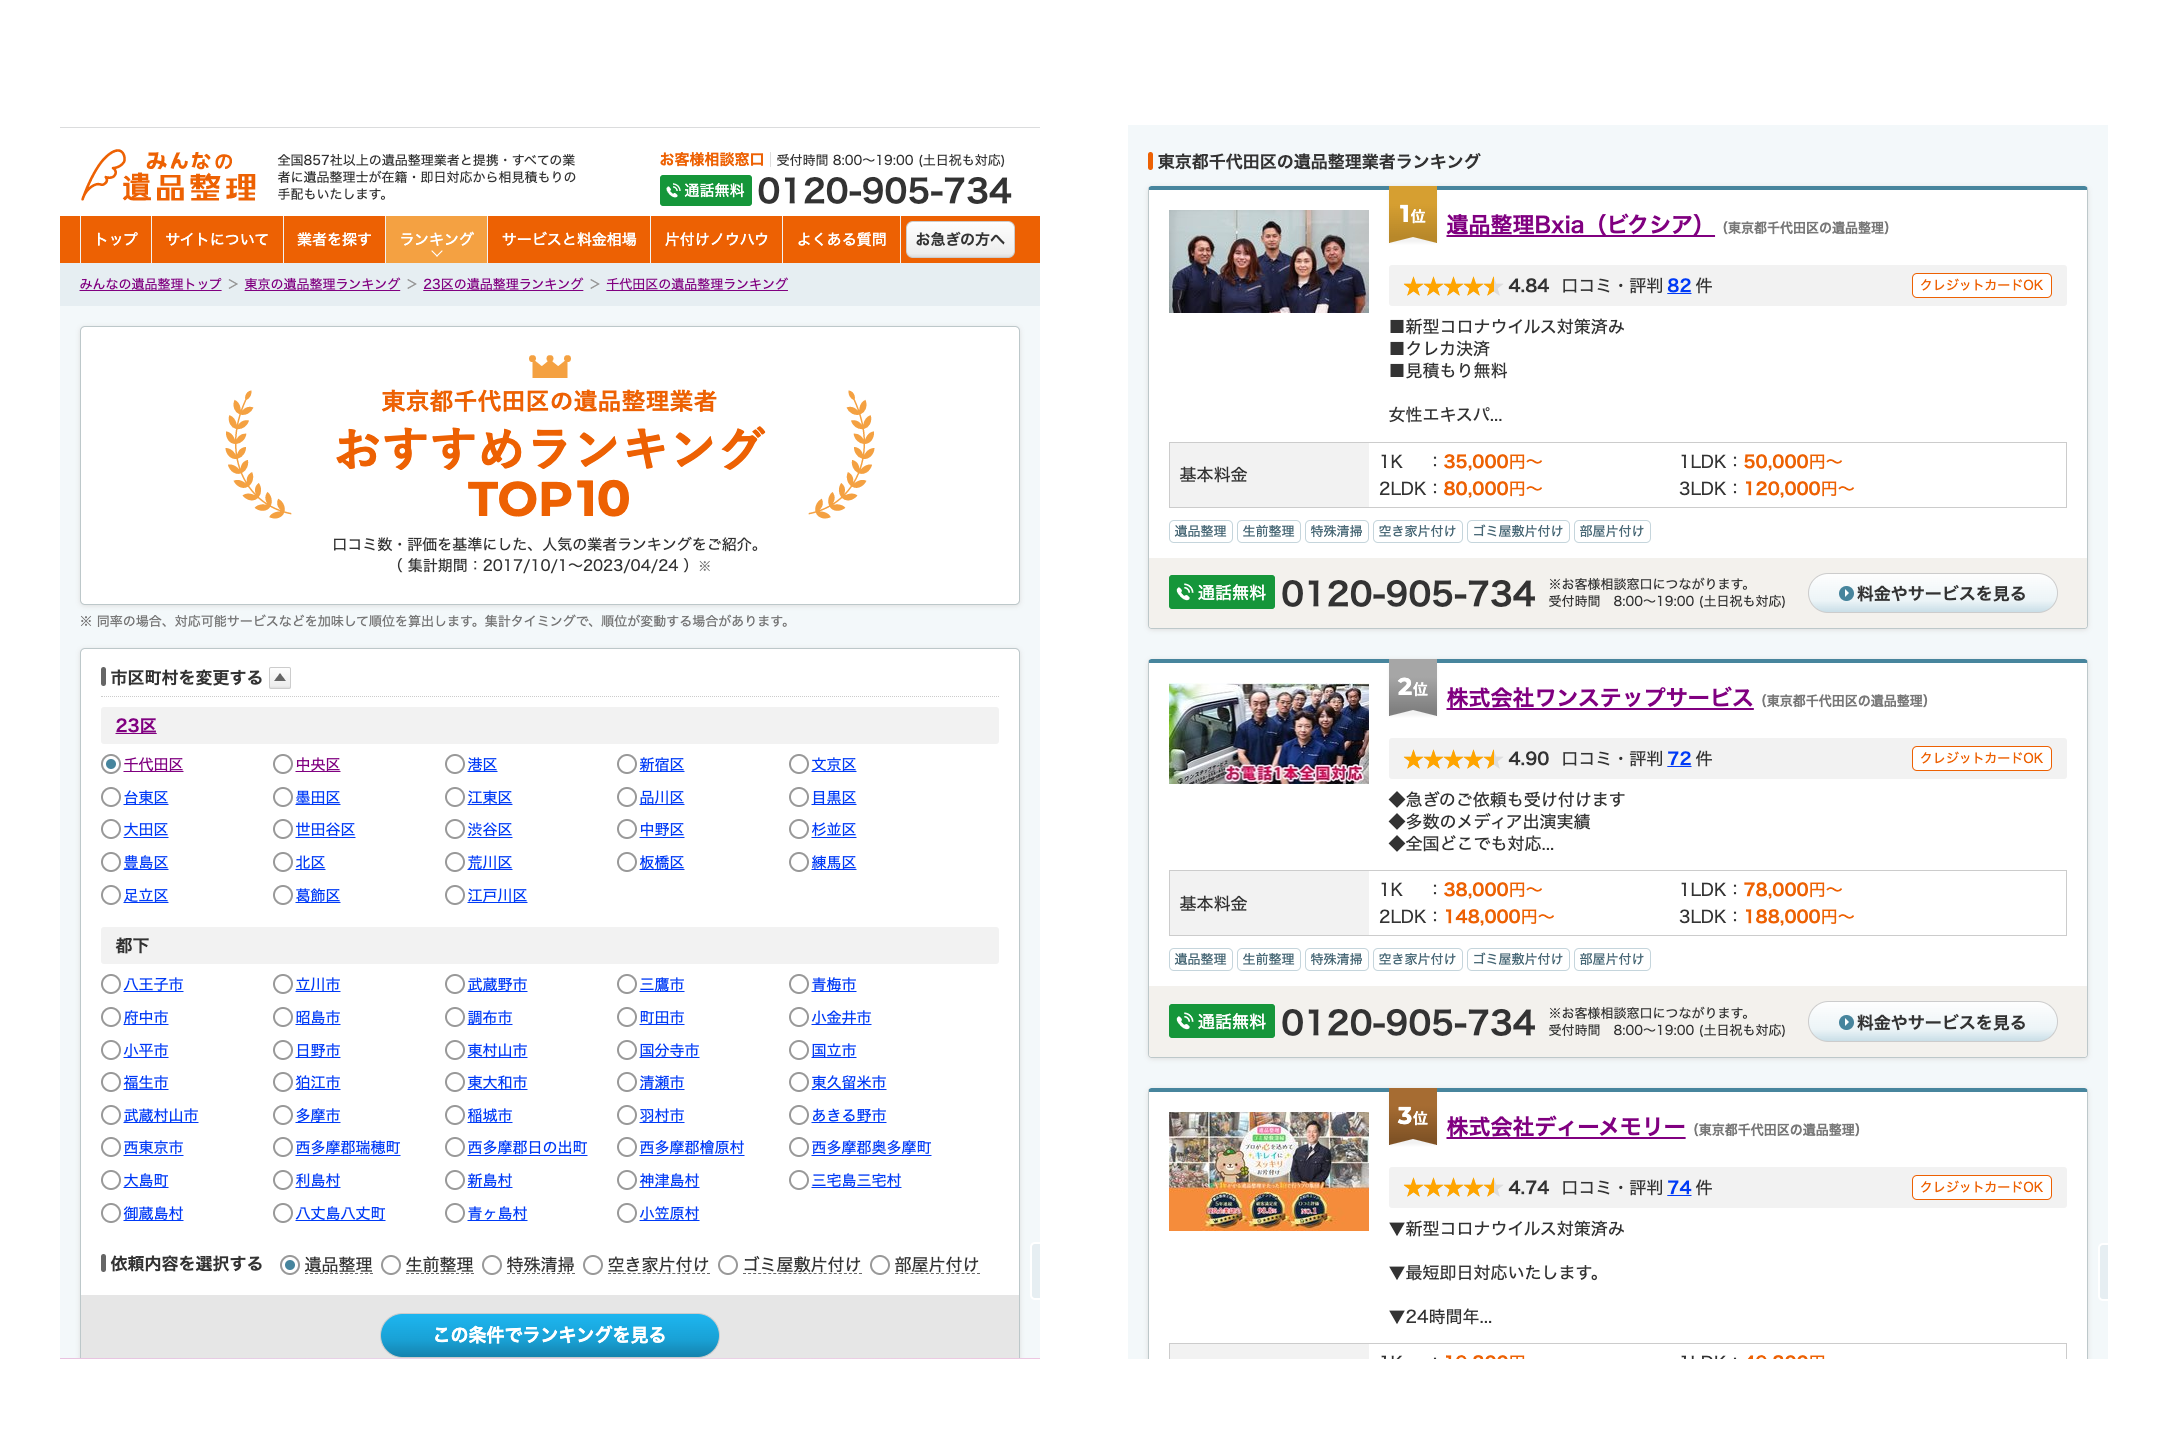This screenshot has width=2168, height=1445.
Task: Click the みんなの遺品整理 site logo
Action: 168,176
